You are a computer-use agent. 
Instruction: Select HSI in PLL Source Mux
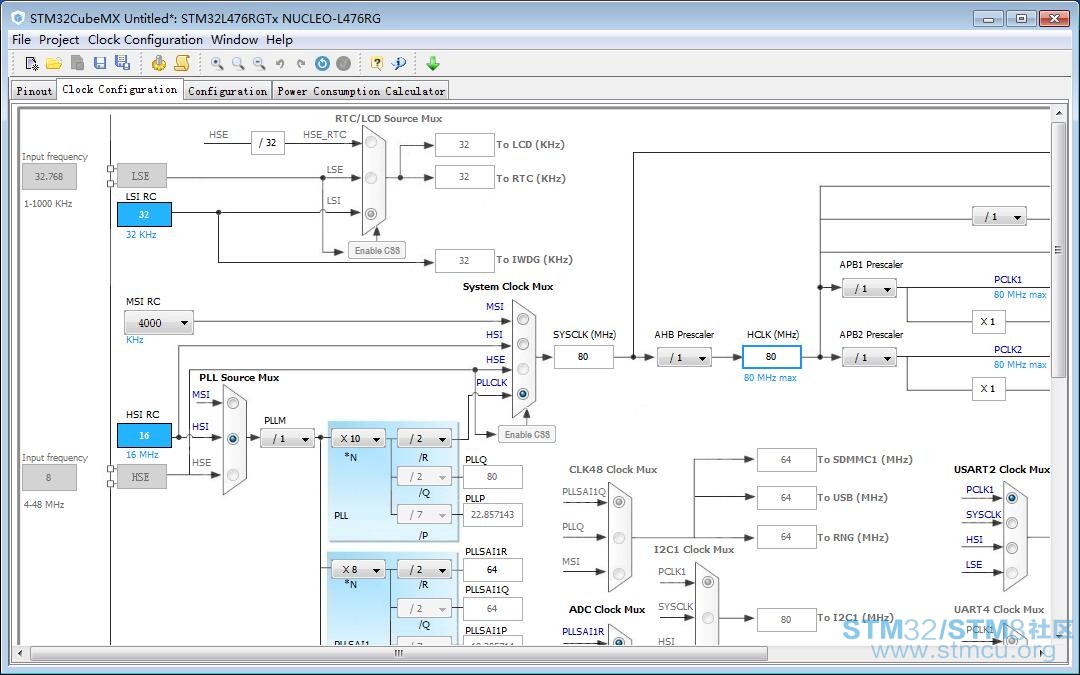(233, 438)
